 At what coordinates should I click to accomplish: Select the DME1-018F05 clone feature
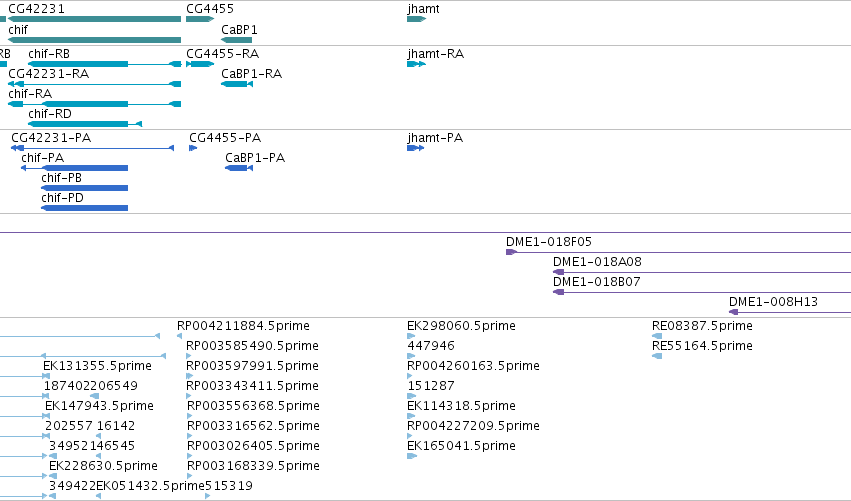[678, 252]
